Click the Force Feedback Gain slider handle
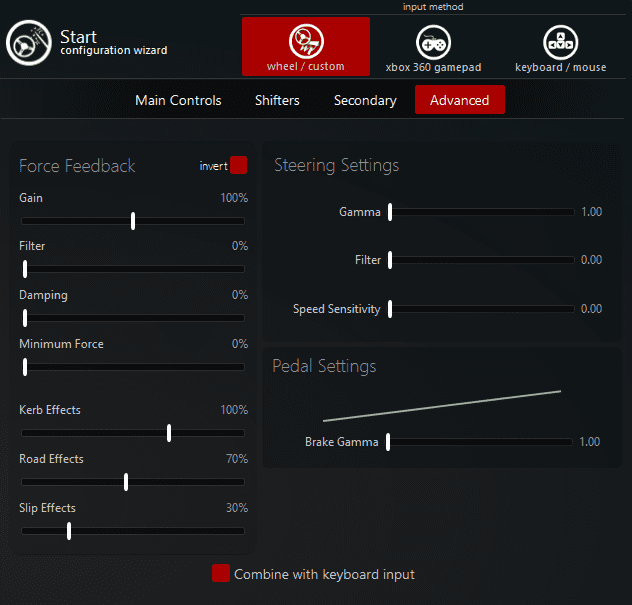Screen dimensions: 632x605 coord(133,221)
